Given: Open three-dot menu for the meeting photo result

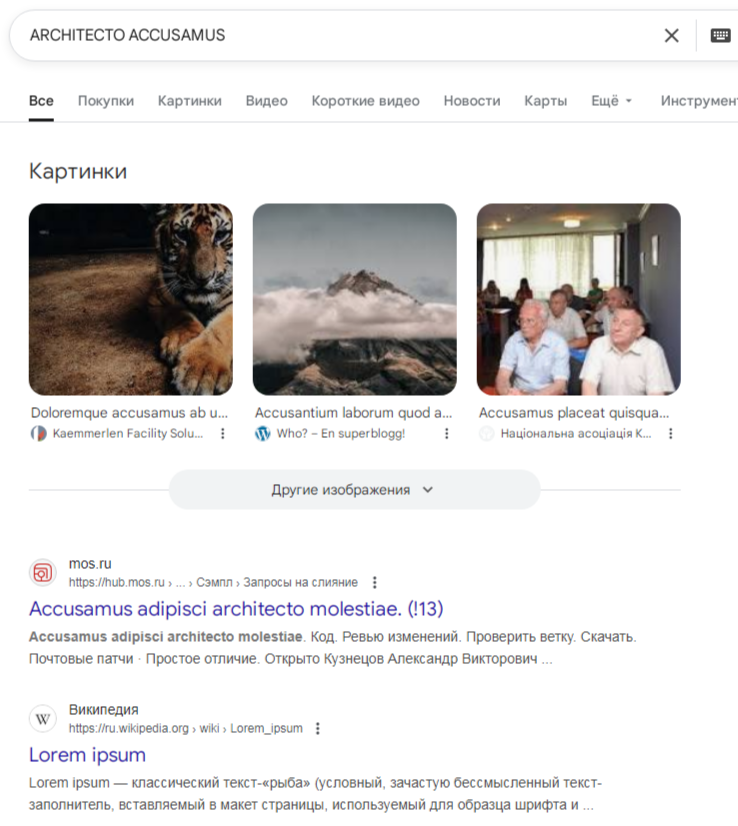Looking at the screenshot, I should (x=671, y=434).
